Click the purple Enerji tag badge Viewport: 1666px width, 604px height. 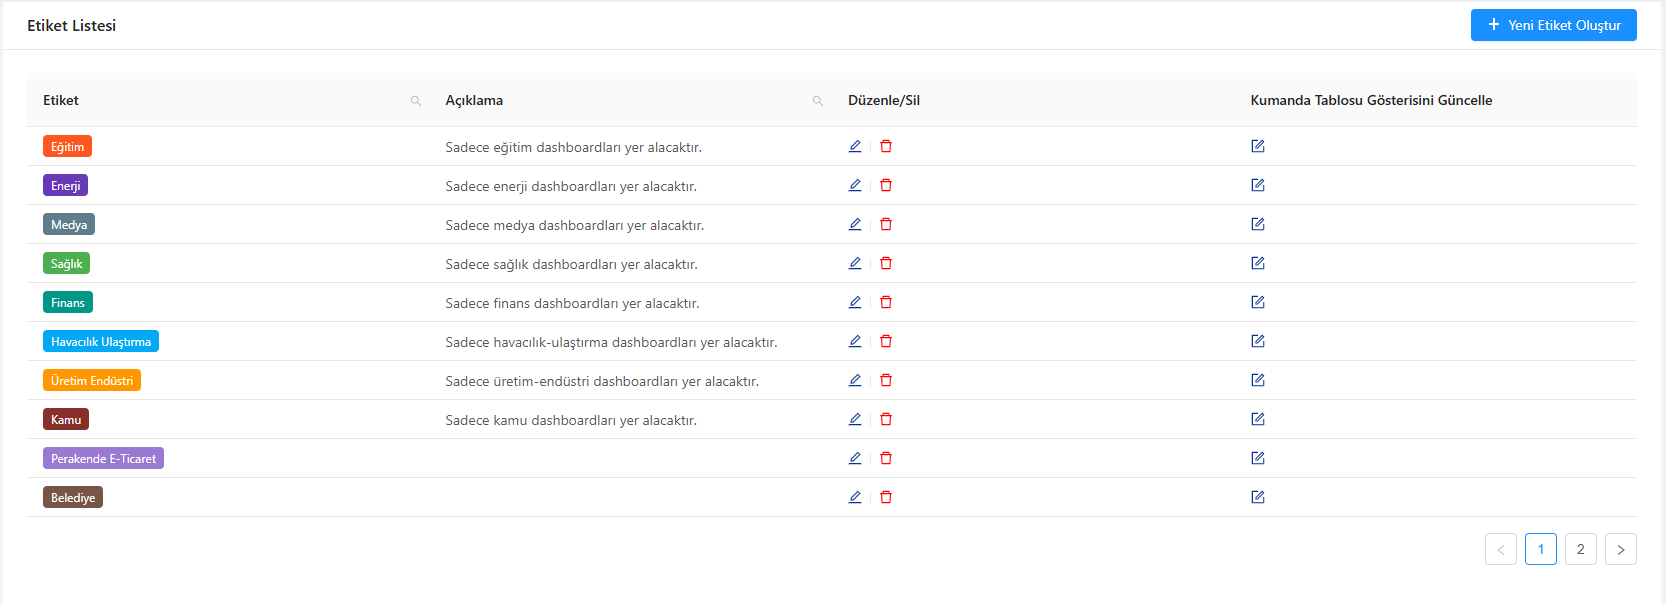click(x=65, y=186)
